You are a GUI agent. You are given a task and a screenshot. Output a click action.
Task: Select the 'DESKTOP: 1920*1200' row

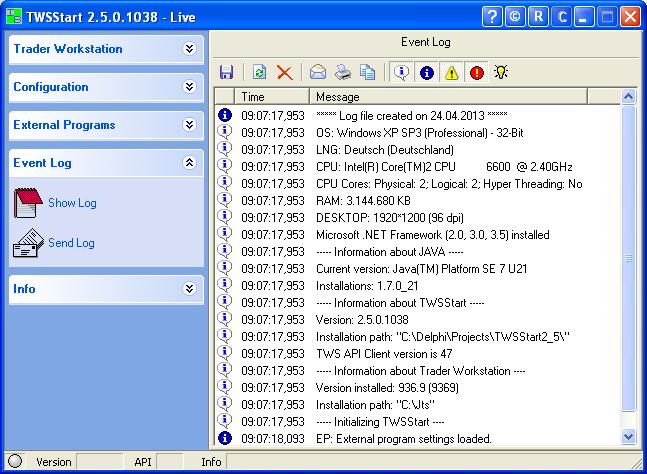417,217
